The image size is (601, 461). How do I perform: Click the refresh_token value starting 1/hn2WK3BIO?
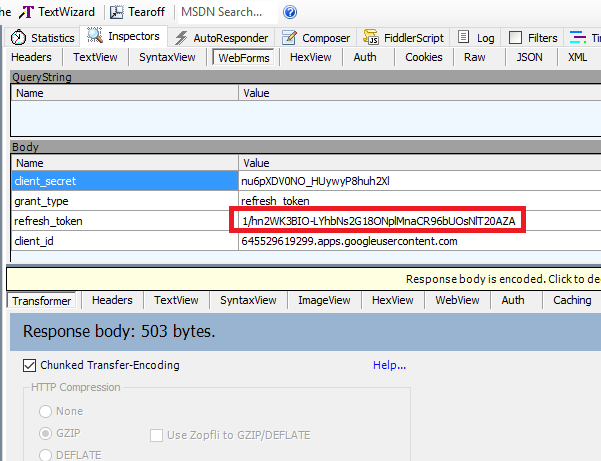pyautogui.click(x=379, y=221)
